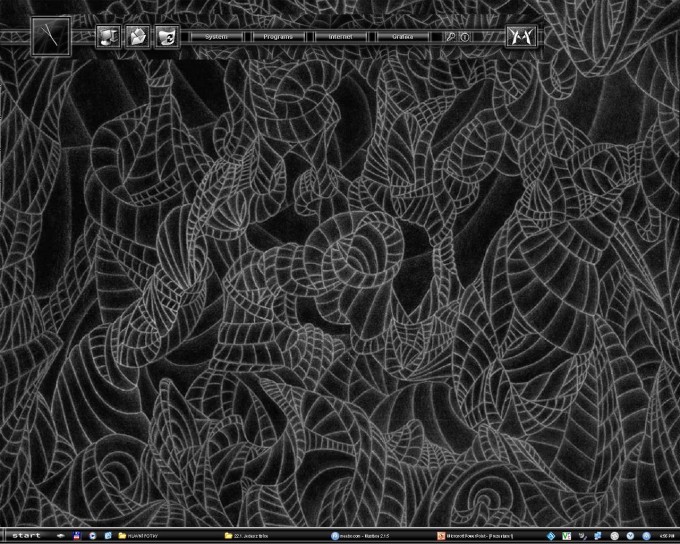This screenshot has height=544, width=680.
Task: Click the floppy disk quick launch icon
Action: point(77,536)
